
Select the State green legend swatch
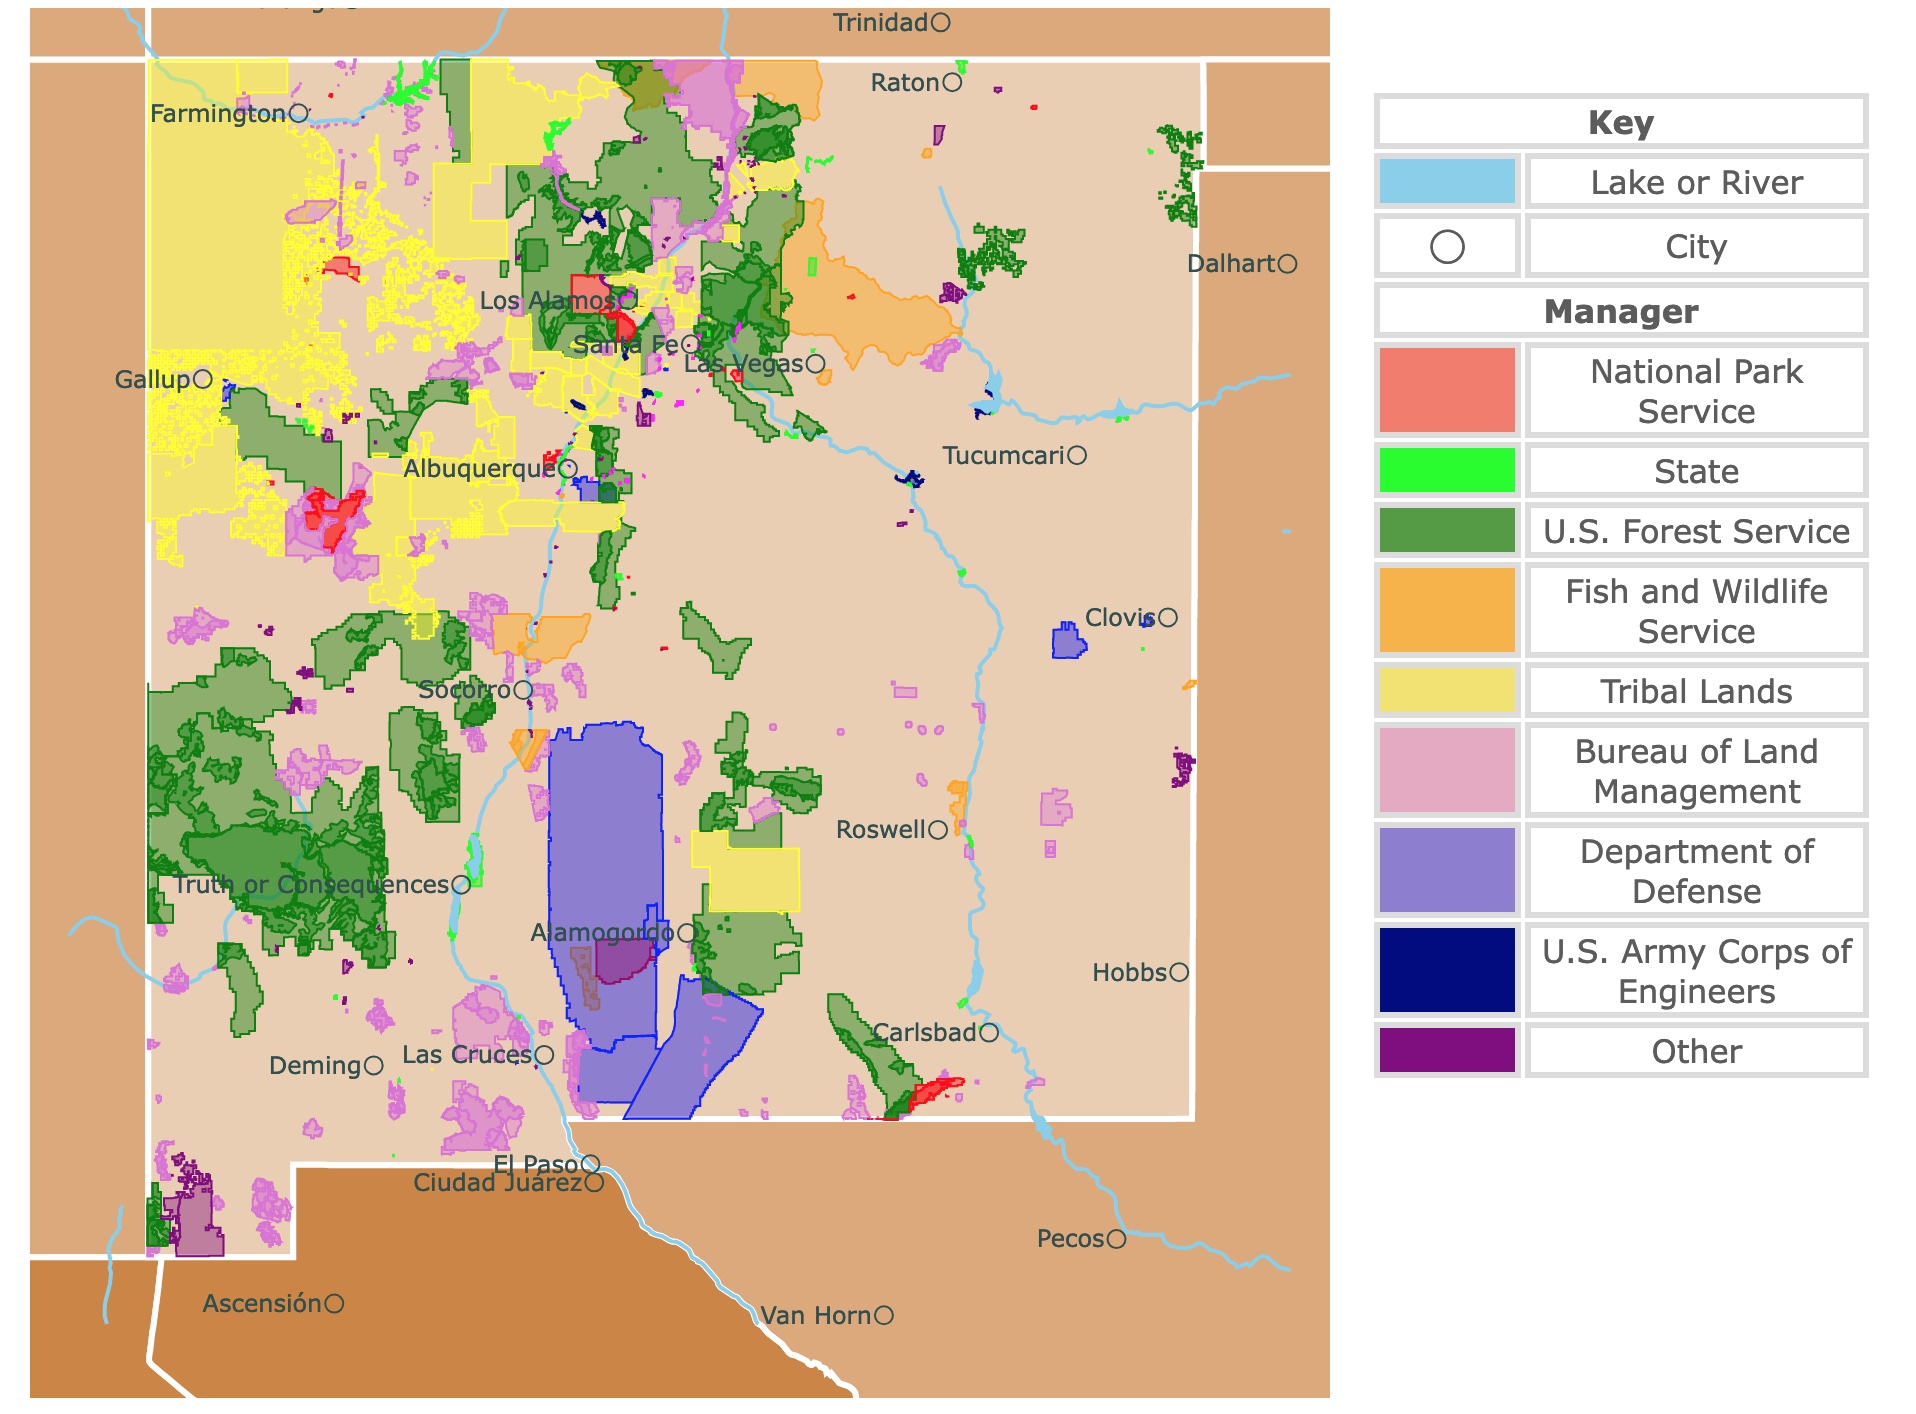(1446, 471)
